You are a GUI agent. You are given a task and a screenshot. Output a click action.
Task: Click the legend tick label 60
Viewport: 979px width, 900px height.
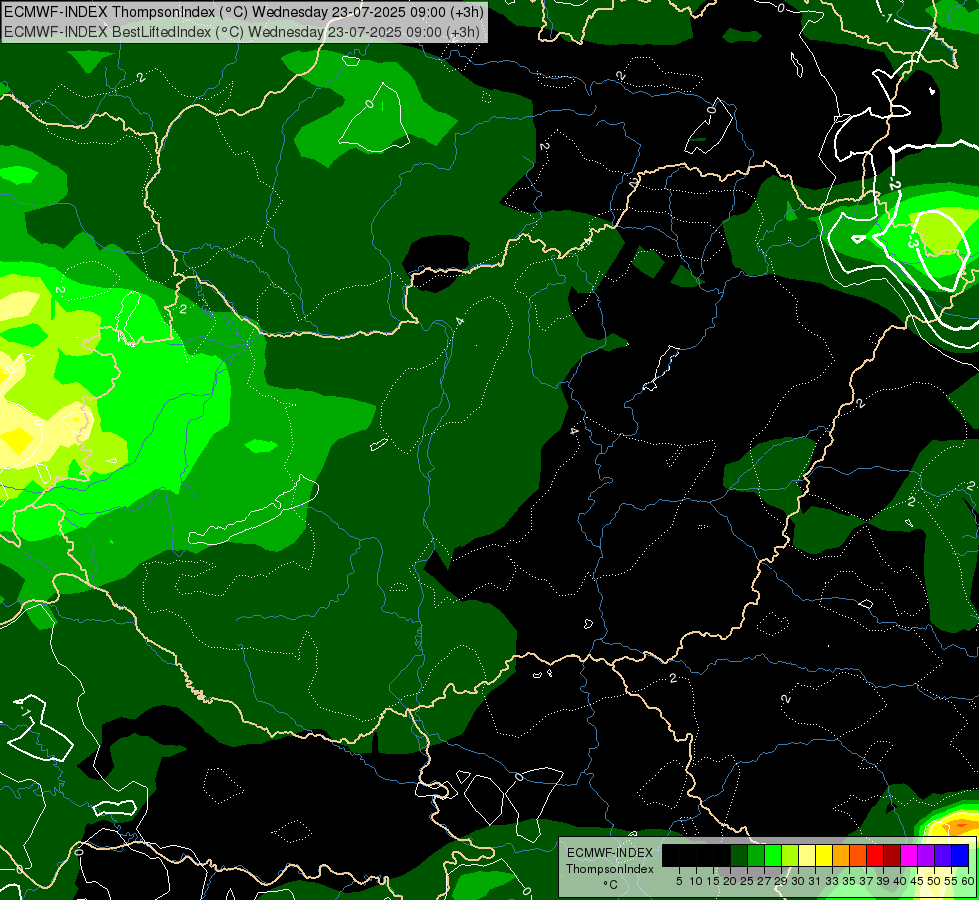point(968,881)
